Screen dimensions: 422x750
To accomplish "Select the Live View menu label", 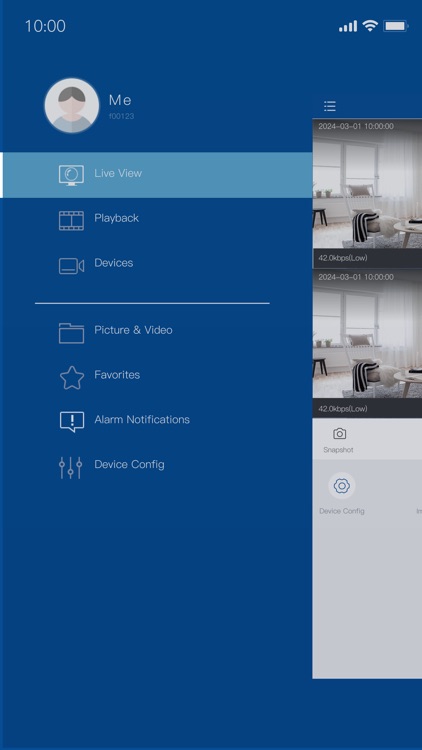I will click(x=118, y=173).
